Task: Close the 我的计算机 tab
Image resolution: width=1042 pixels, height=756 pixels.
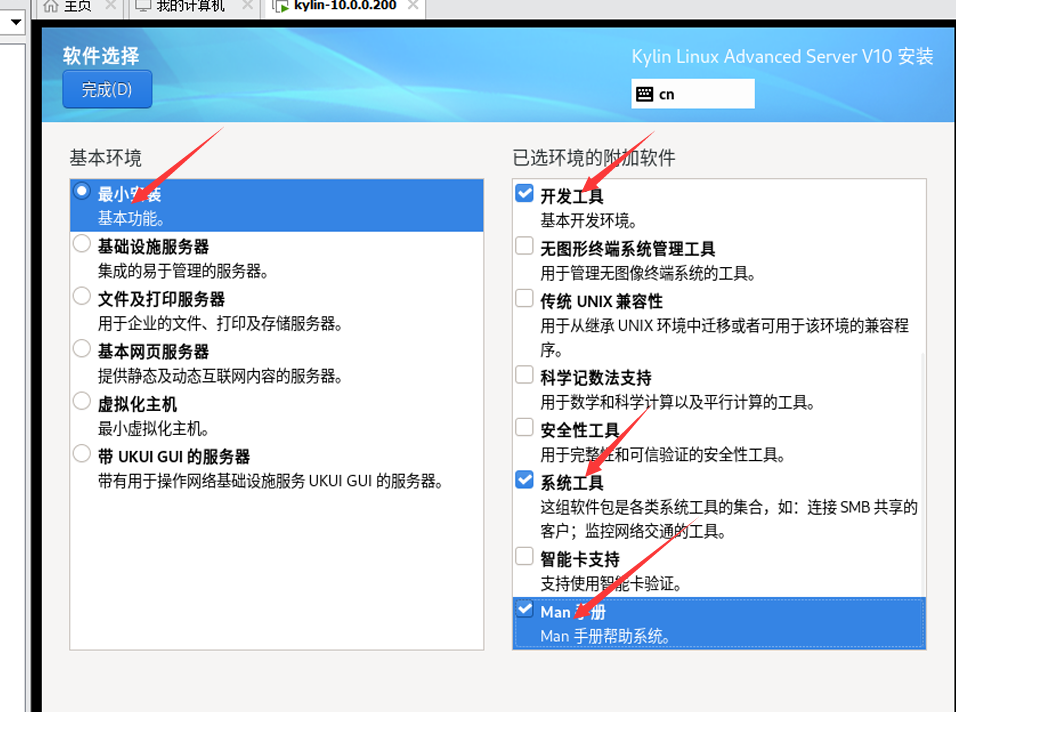Action: pos(247,5)
